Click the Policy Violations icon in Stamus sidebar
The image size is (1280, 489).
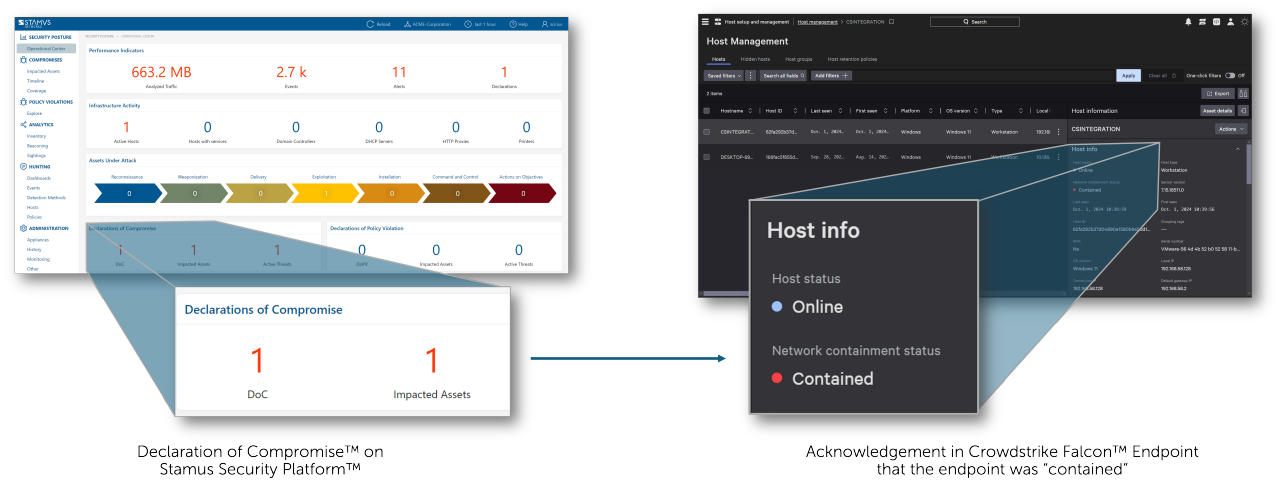coord(23,102)
